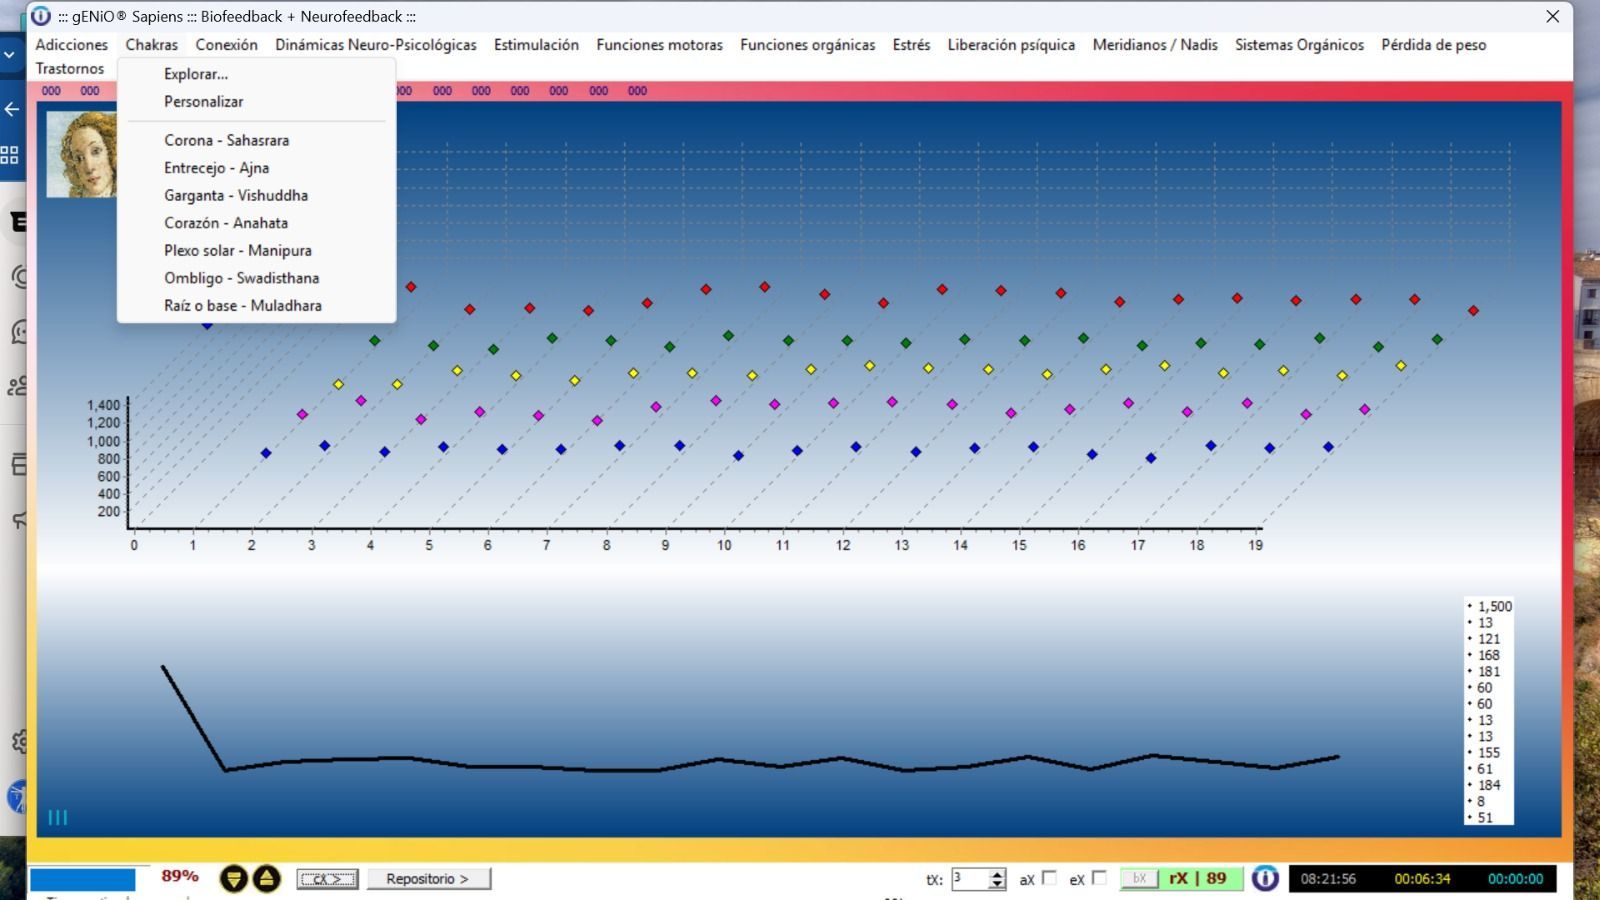The width and height of the screenshot is (1600, 900).
Task: Tick the eX checkbox
Action: (x=1099, y=878)
